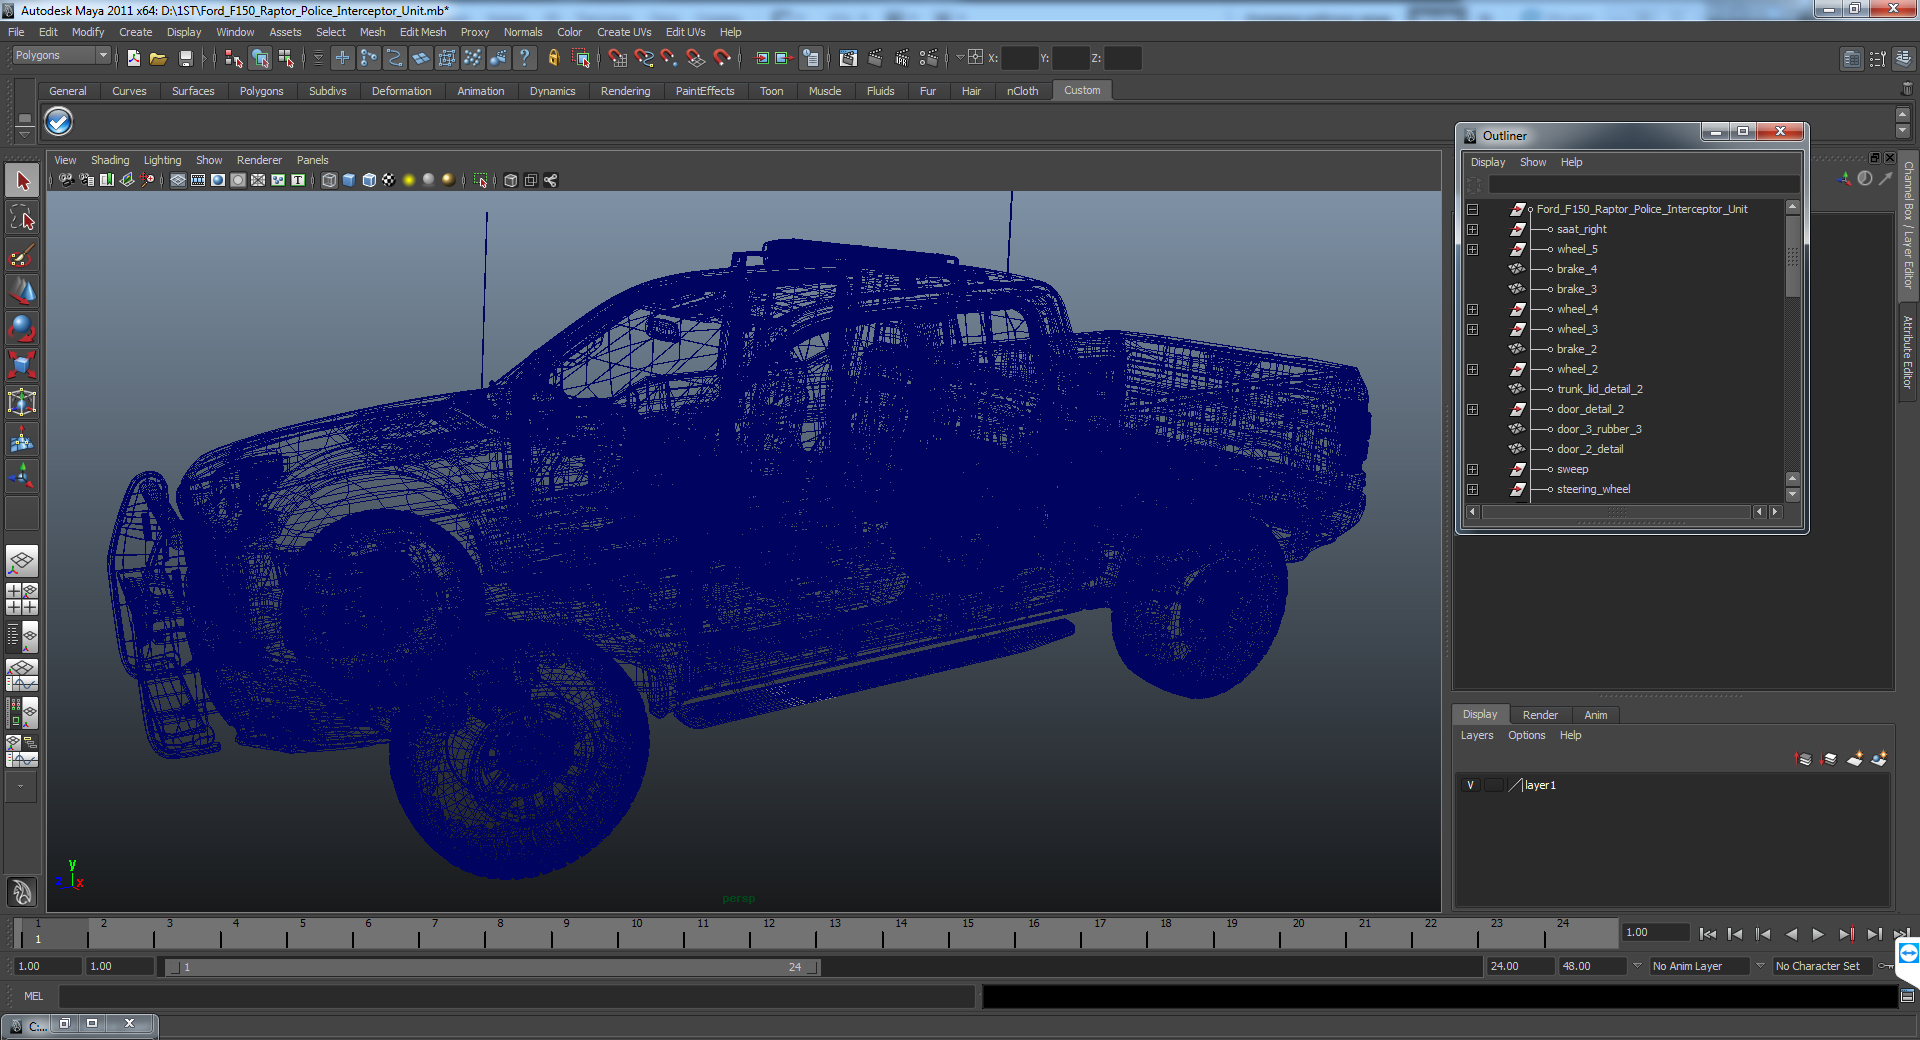Click the play forwards button

tap(1818, 934)
